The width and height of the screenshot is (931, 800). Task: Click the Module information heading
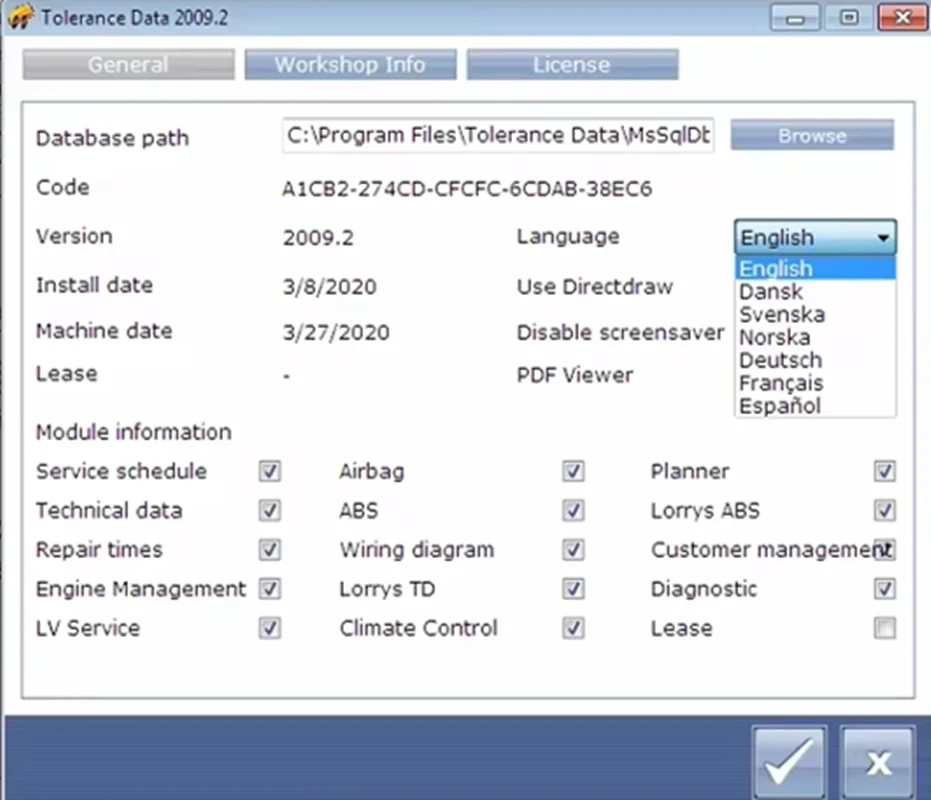point(134,432)
